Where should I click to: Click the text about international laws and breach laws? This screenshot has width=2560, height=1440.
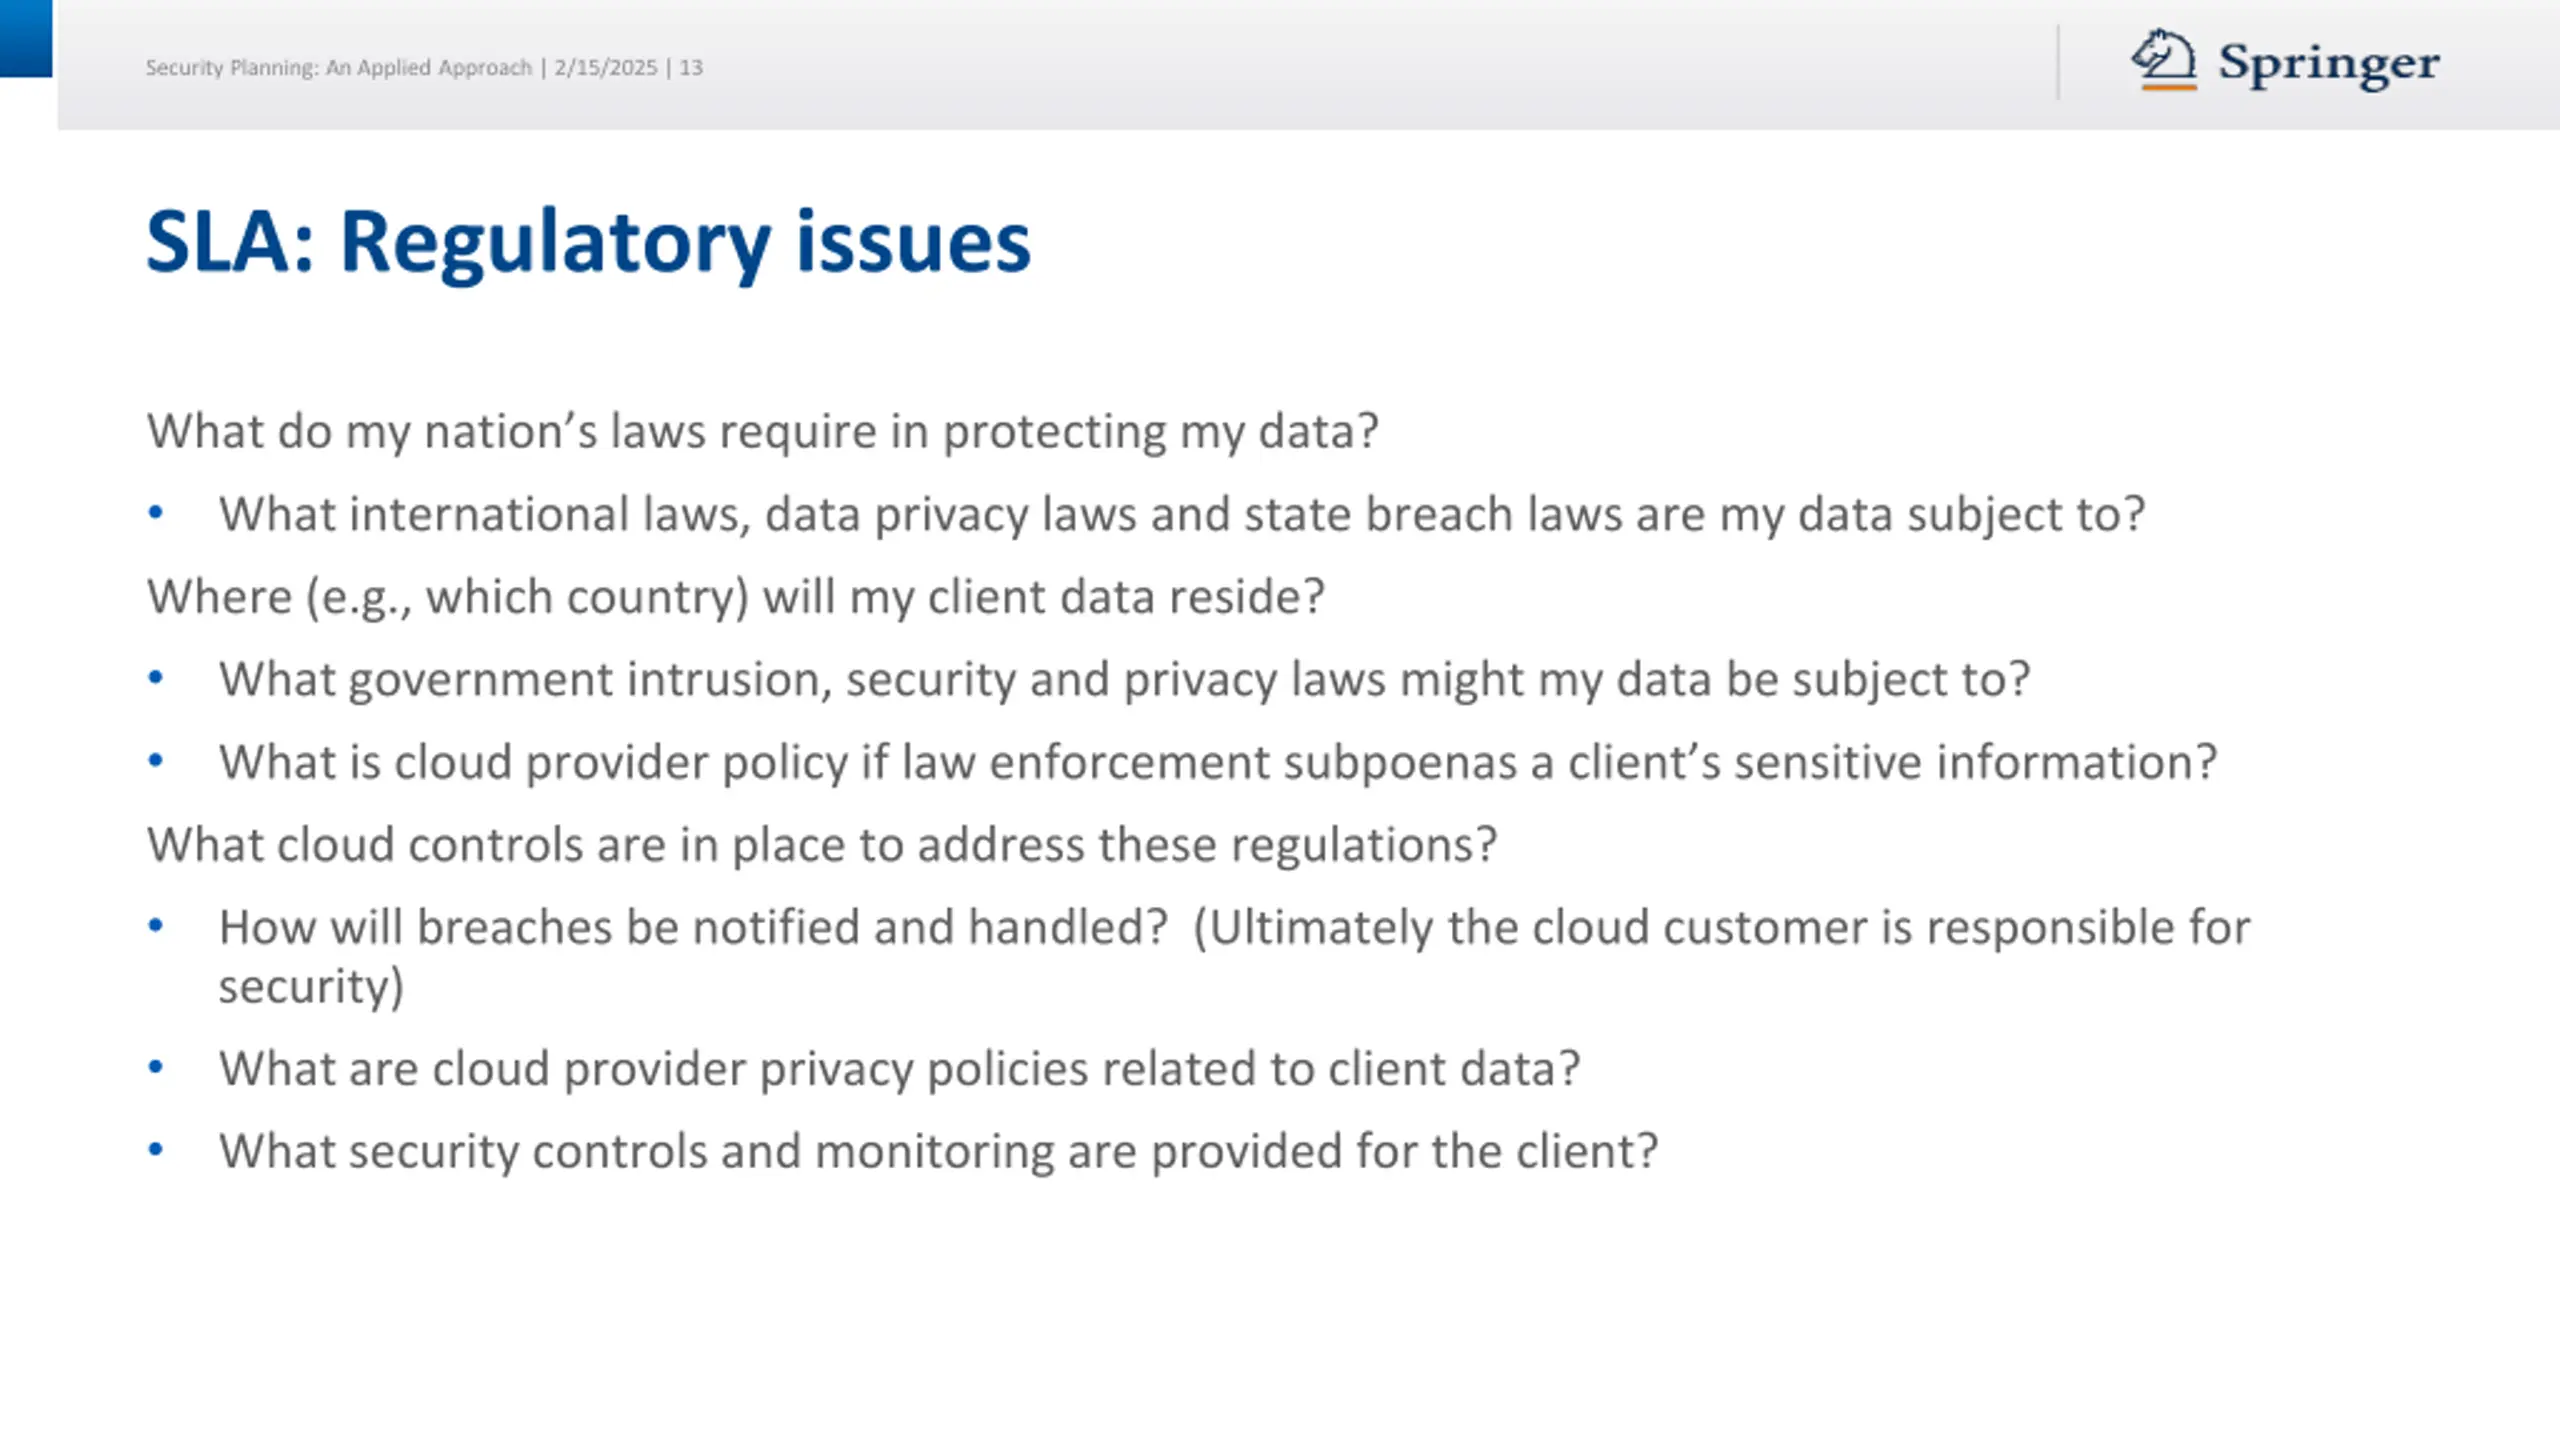click(x=1182, y=515)
